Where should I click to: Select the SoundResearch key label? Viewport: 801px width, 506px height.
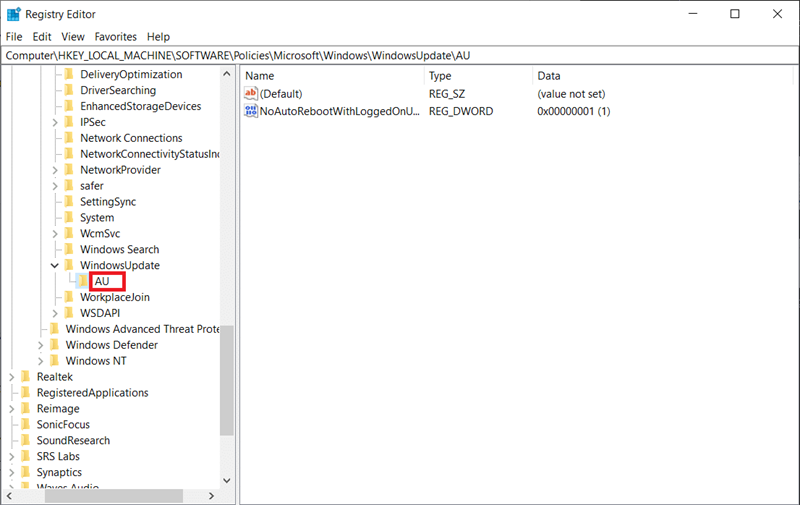[73, 440]
